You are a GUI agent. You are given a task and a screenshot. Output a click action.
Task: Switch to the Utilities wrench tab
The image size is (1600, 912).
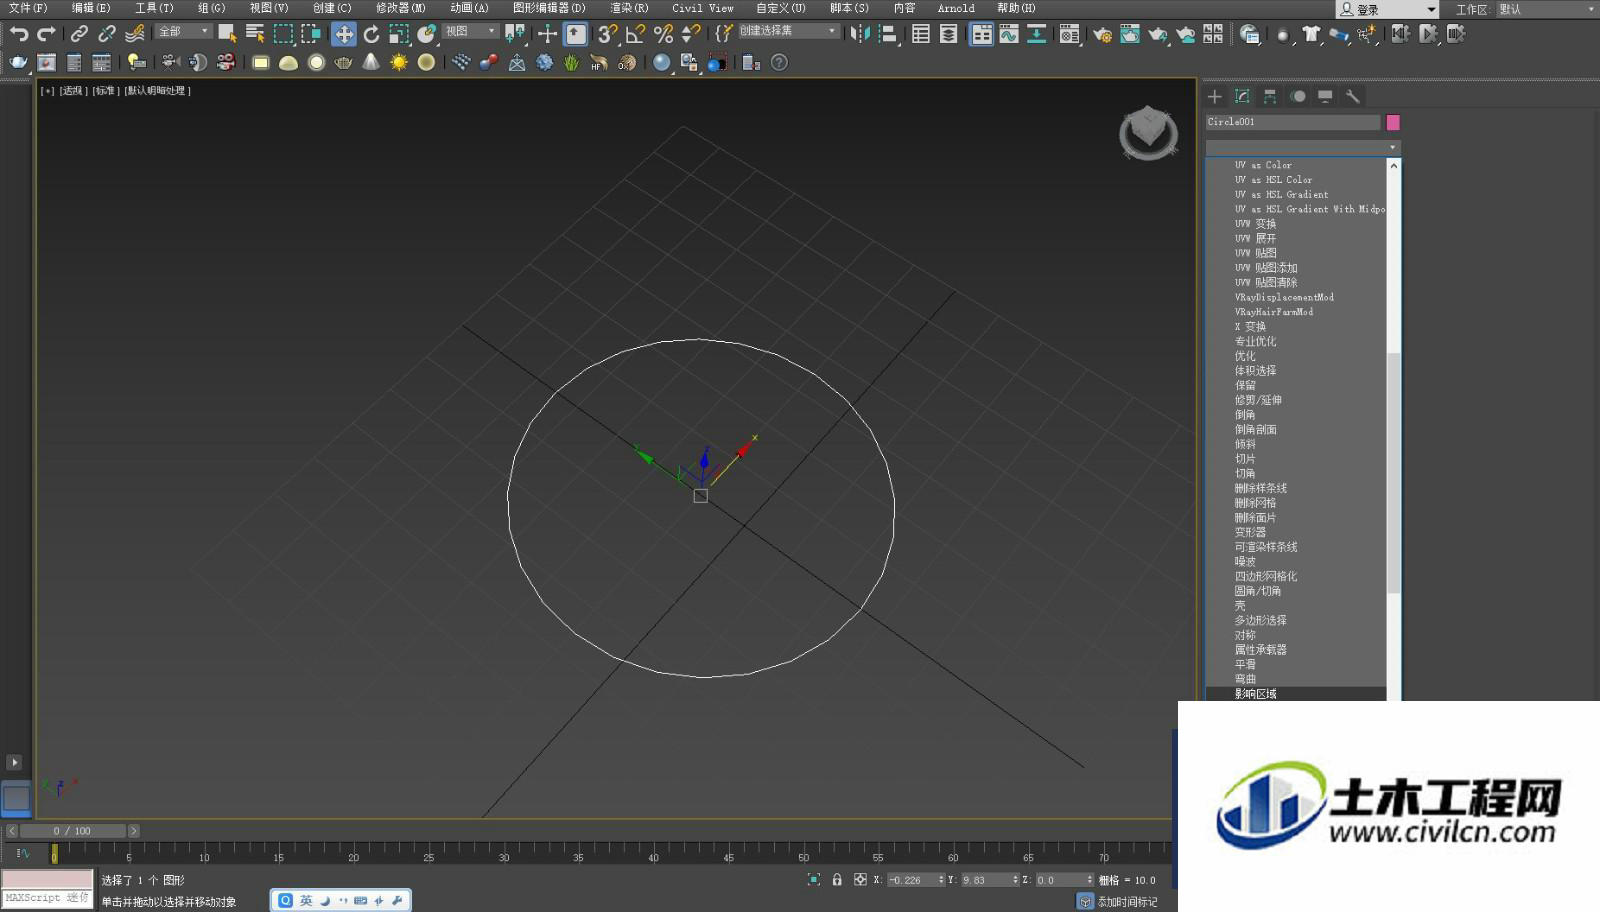(1353, 96)
